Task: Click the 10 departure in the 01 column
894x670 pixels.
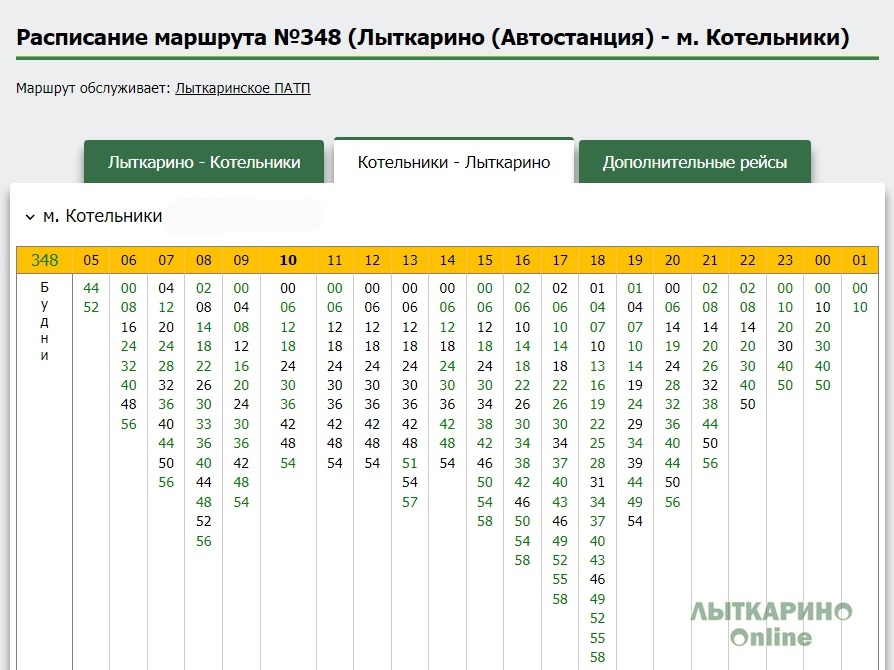Action: 860,307
